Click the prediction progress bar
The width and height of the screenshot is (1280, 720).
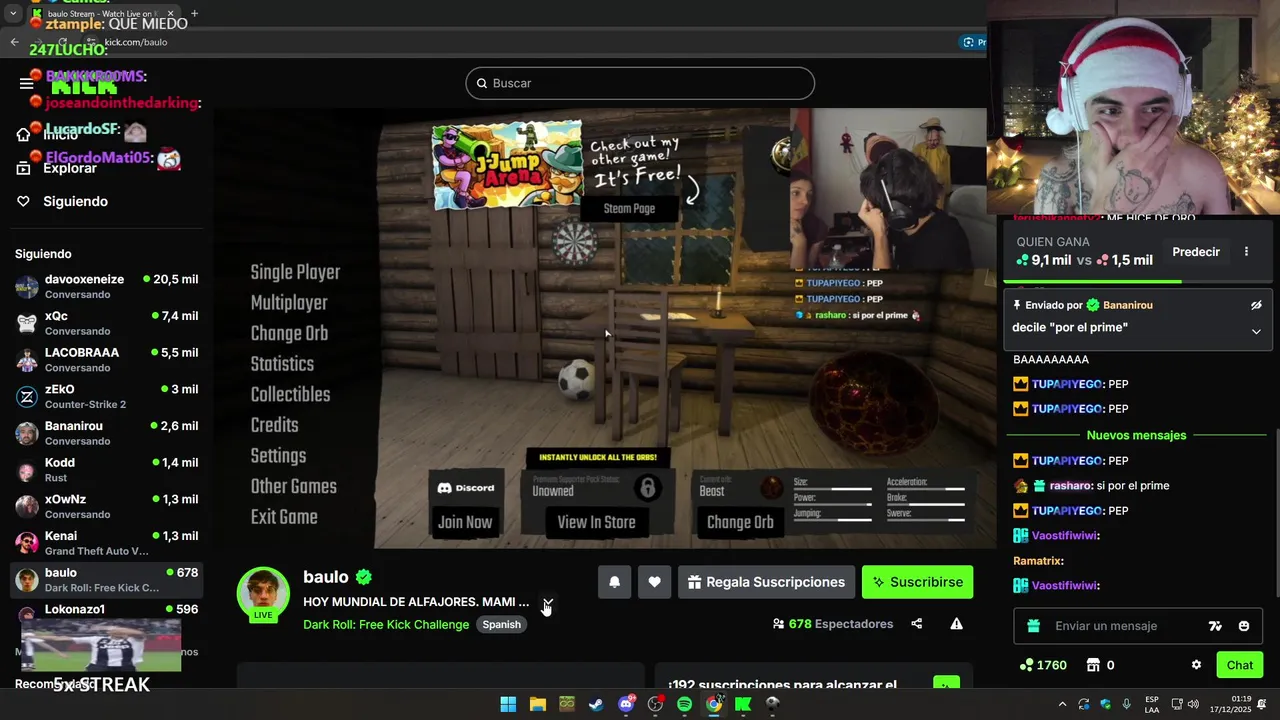coord(1136,281)
